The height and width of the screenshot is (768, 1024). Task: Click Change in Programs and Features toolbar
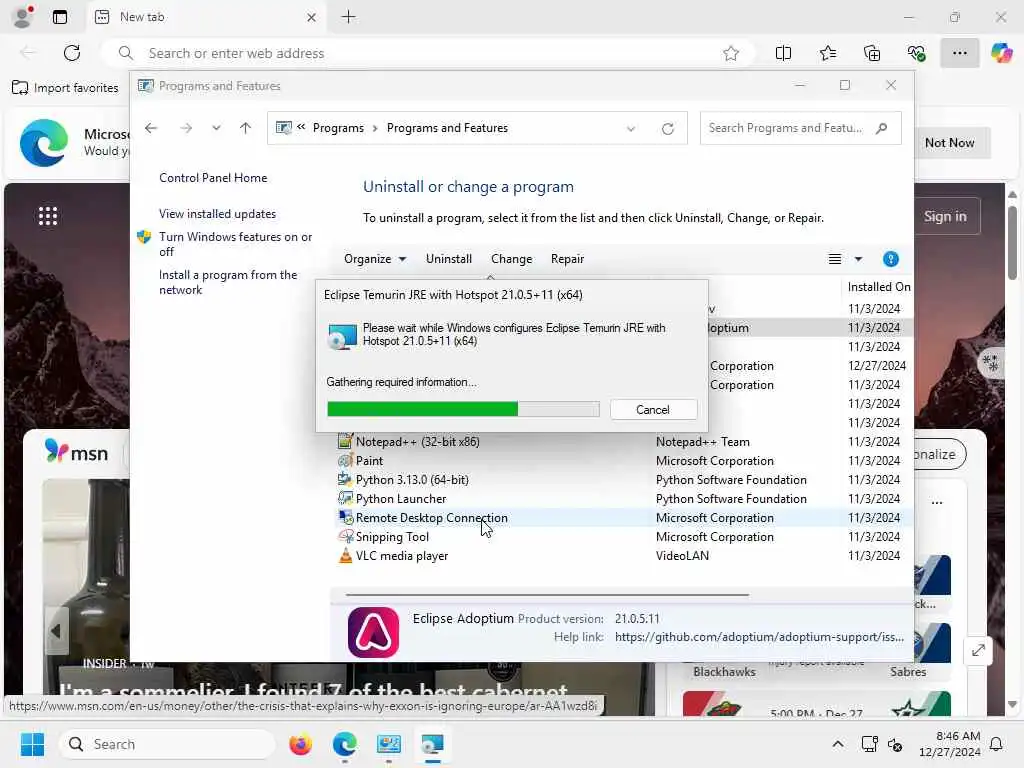click(x=511, y=259)
